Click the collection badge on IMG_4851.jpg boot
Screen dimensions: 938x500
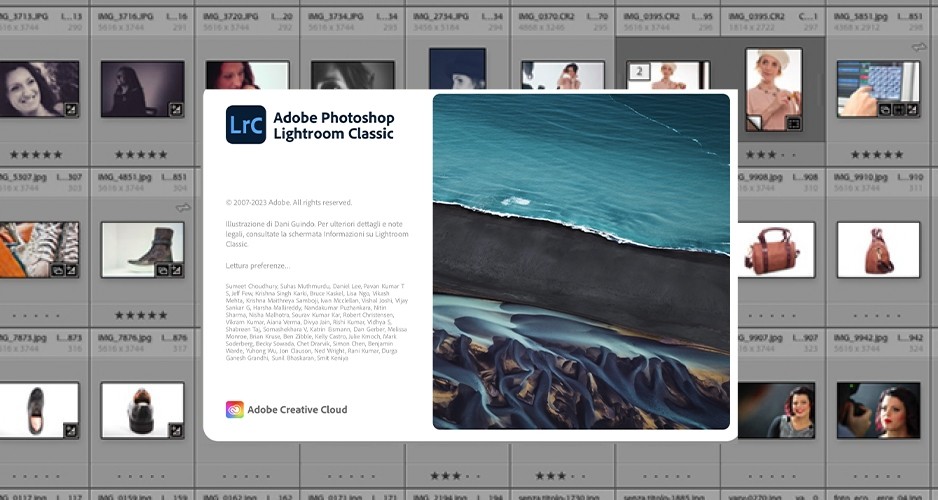click(163, 270)
